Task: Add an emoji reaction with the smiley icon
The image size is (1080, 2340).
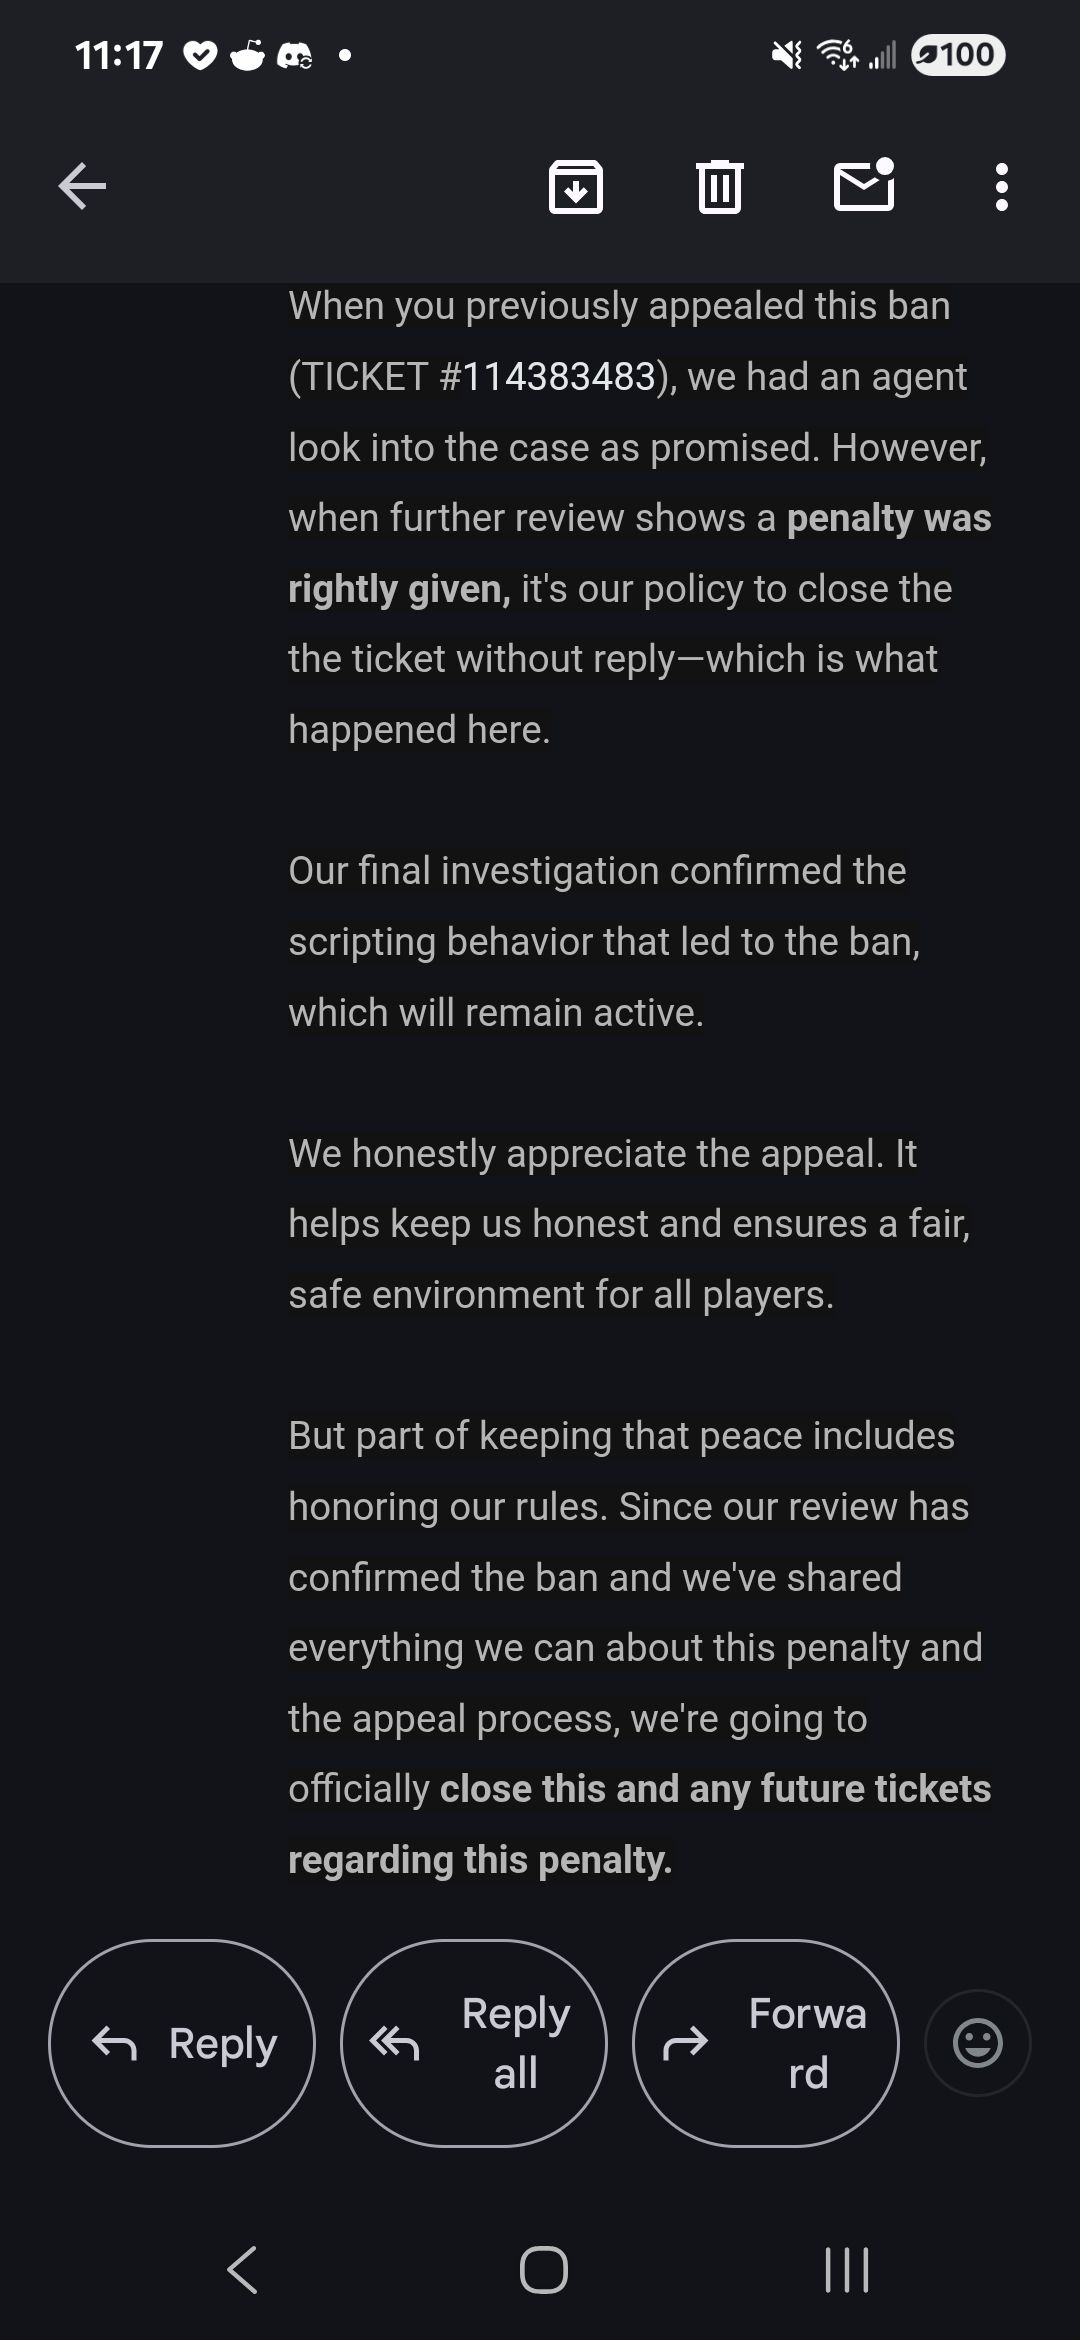Action: point(978,2043)
